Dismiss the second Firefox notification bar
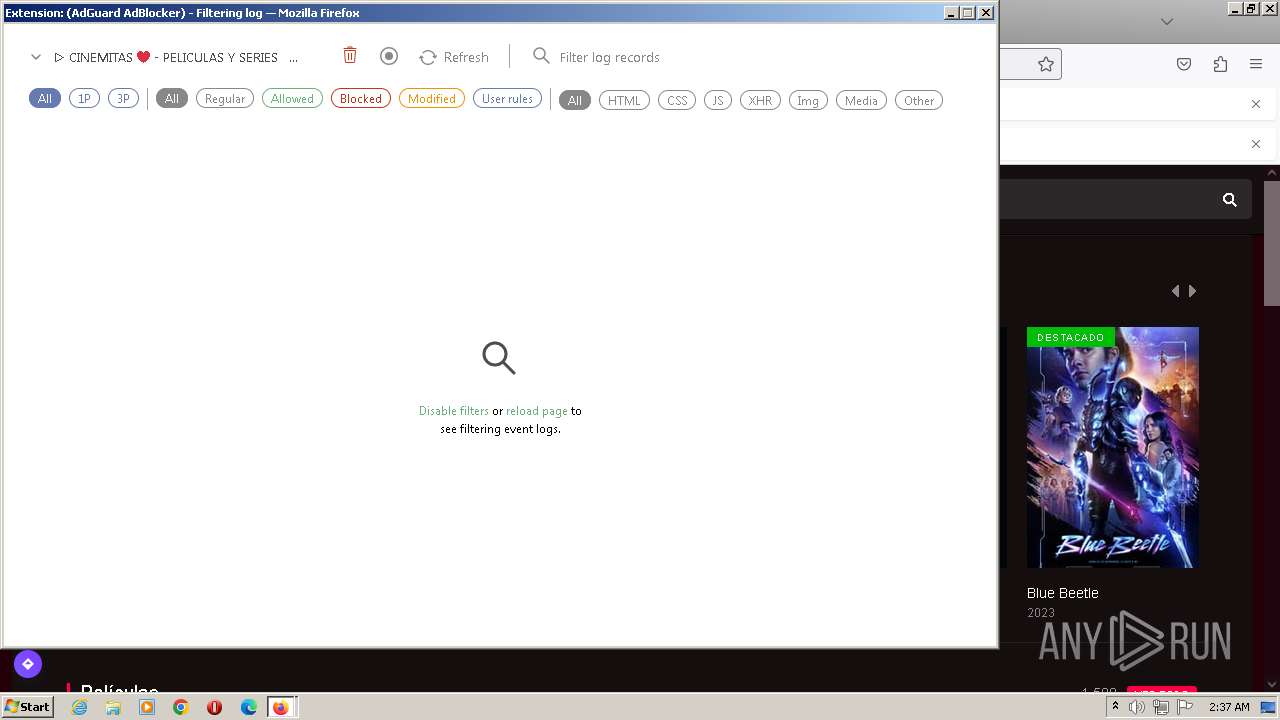Screen dimensions: 1280x720 pos(1256,144)
